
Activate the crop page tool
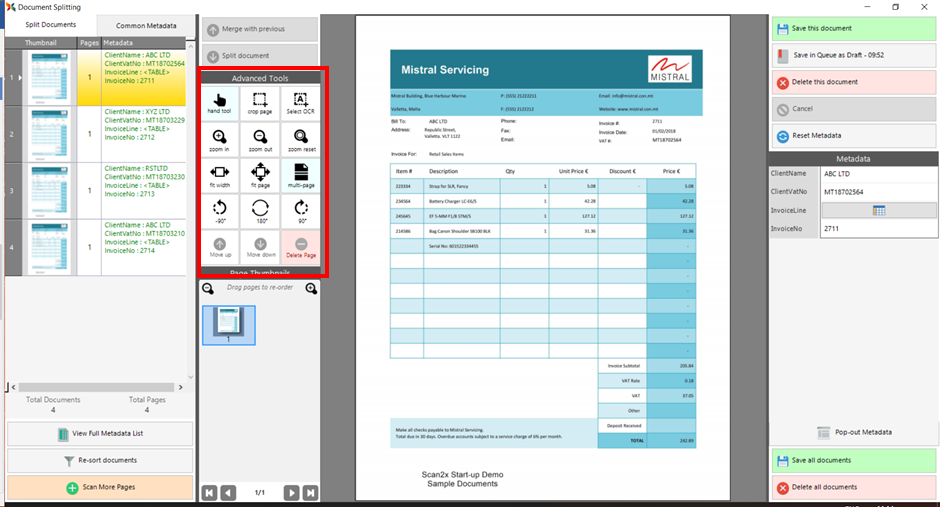260,101
